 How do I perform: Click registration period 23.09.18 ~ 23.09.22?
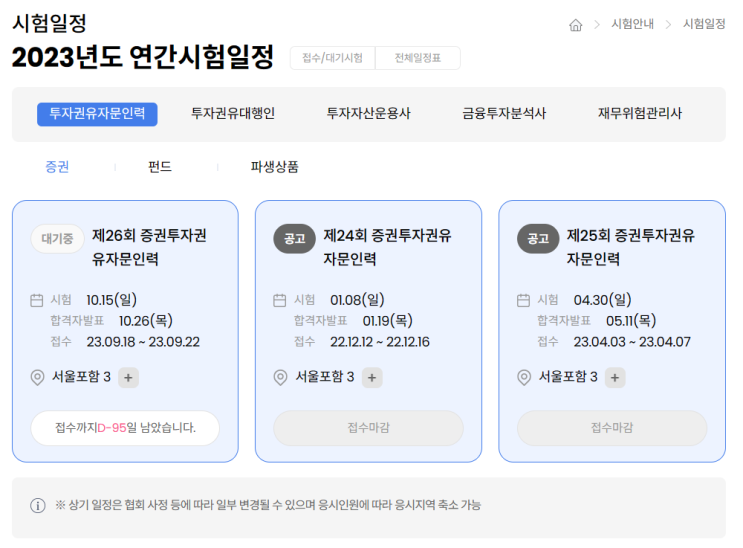[x=143, y=342]
